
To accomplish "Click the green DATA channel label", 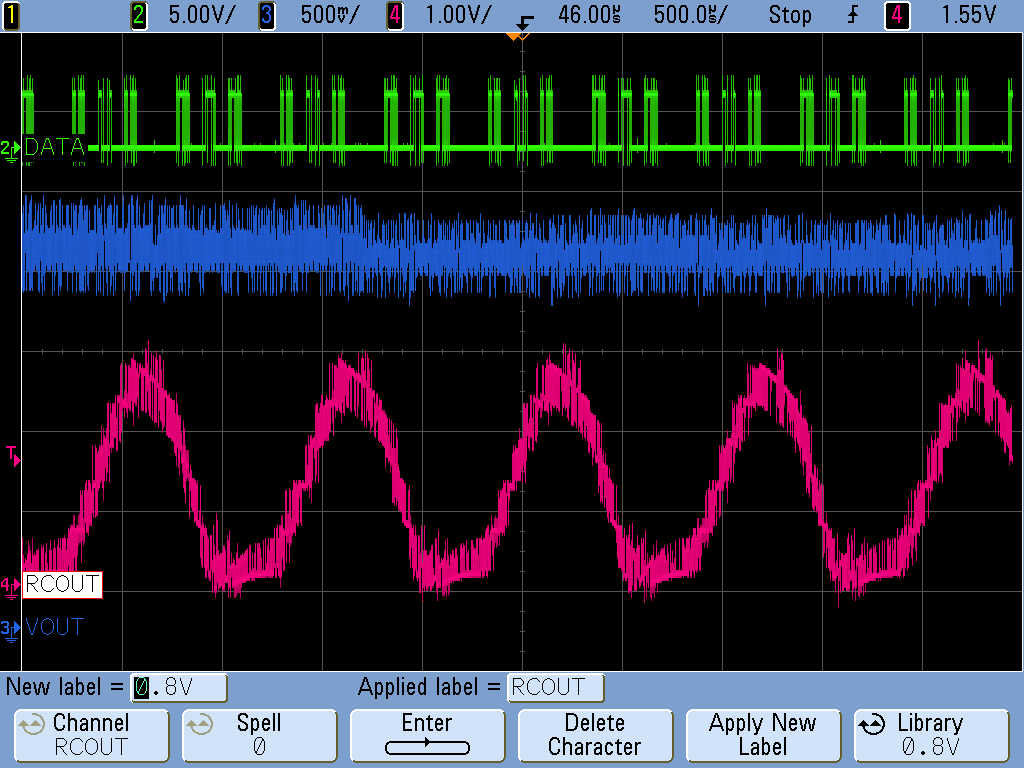I will (x=54, y=148).
